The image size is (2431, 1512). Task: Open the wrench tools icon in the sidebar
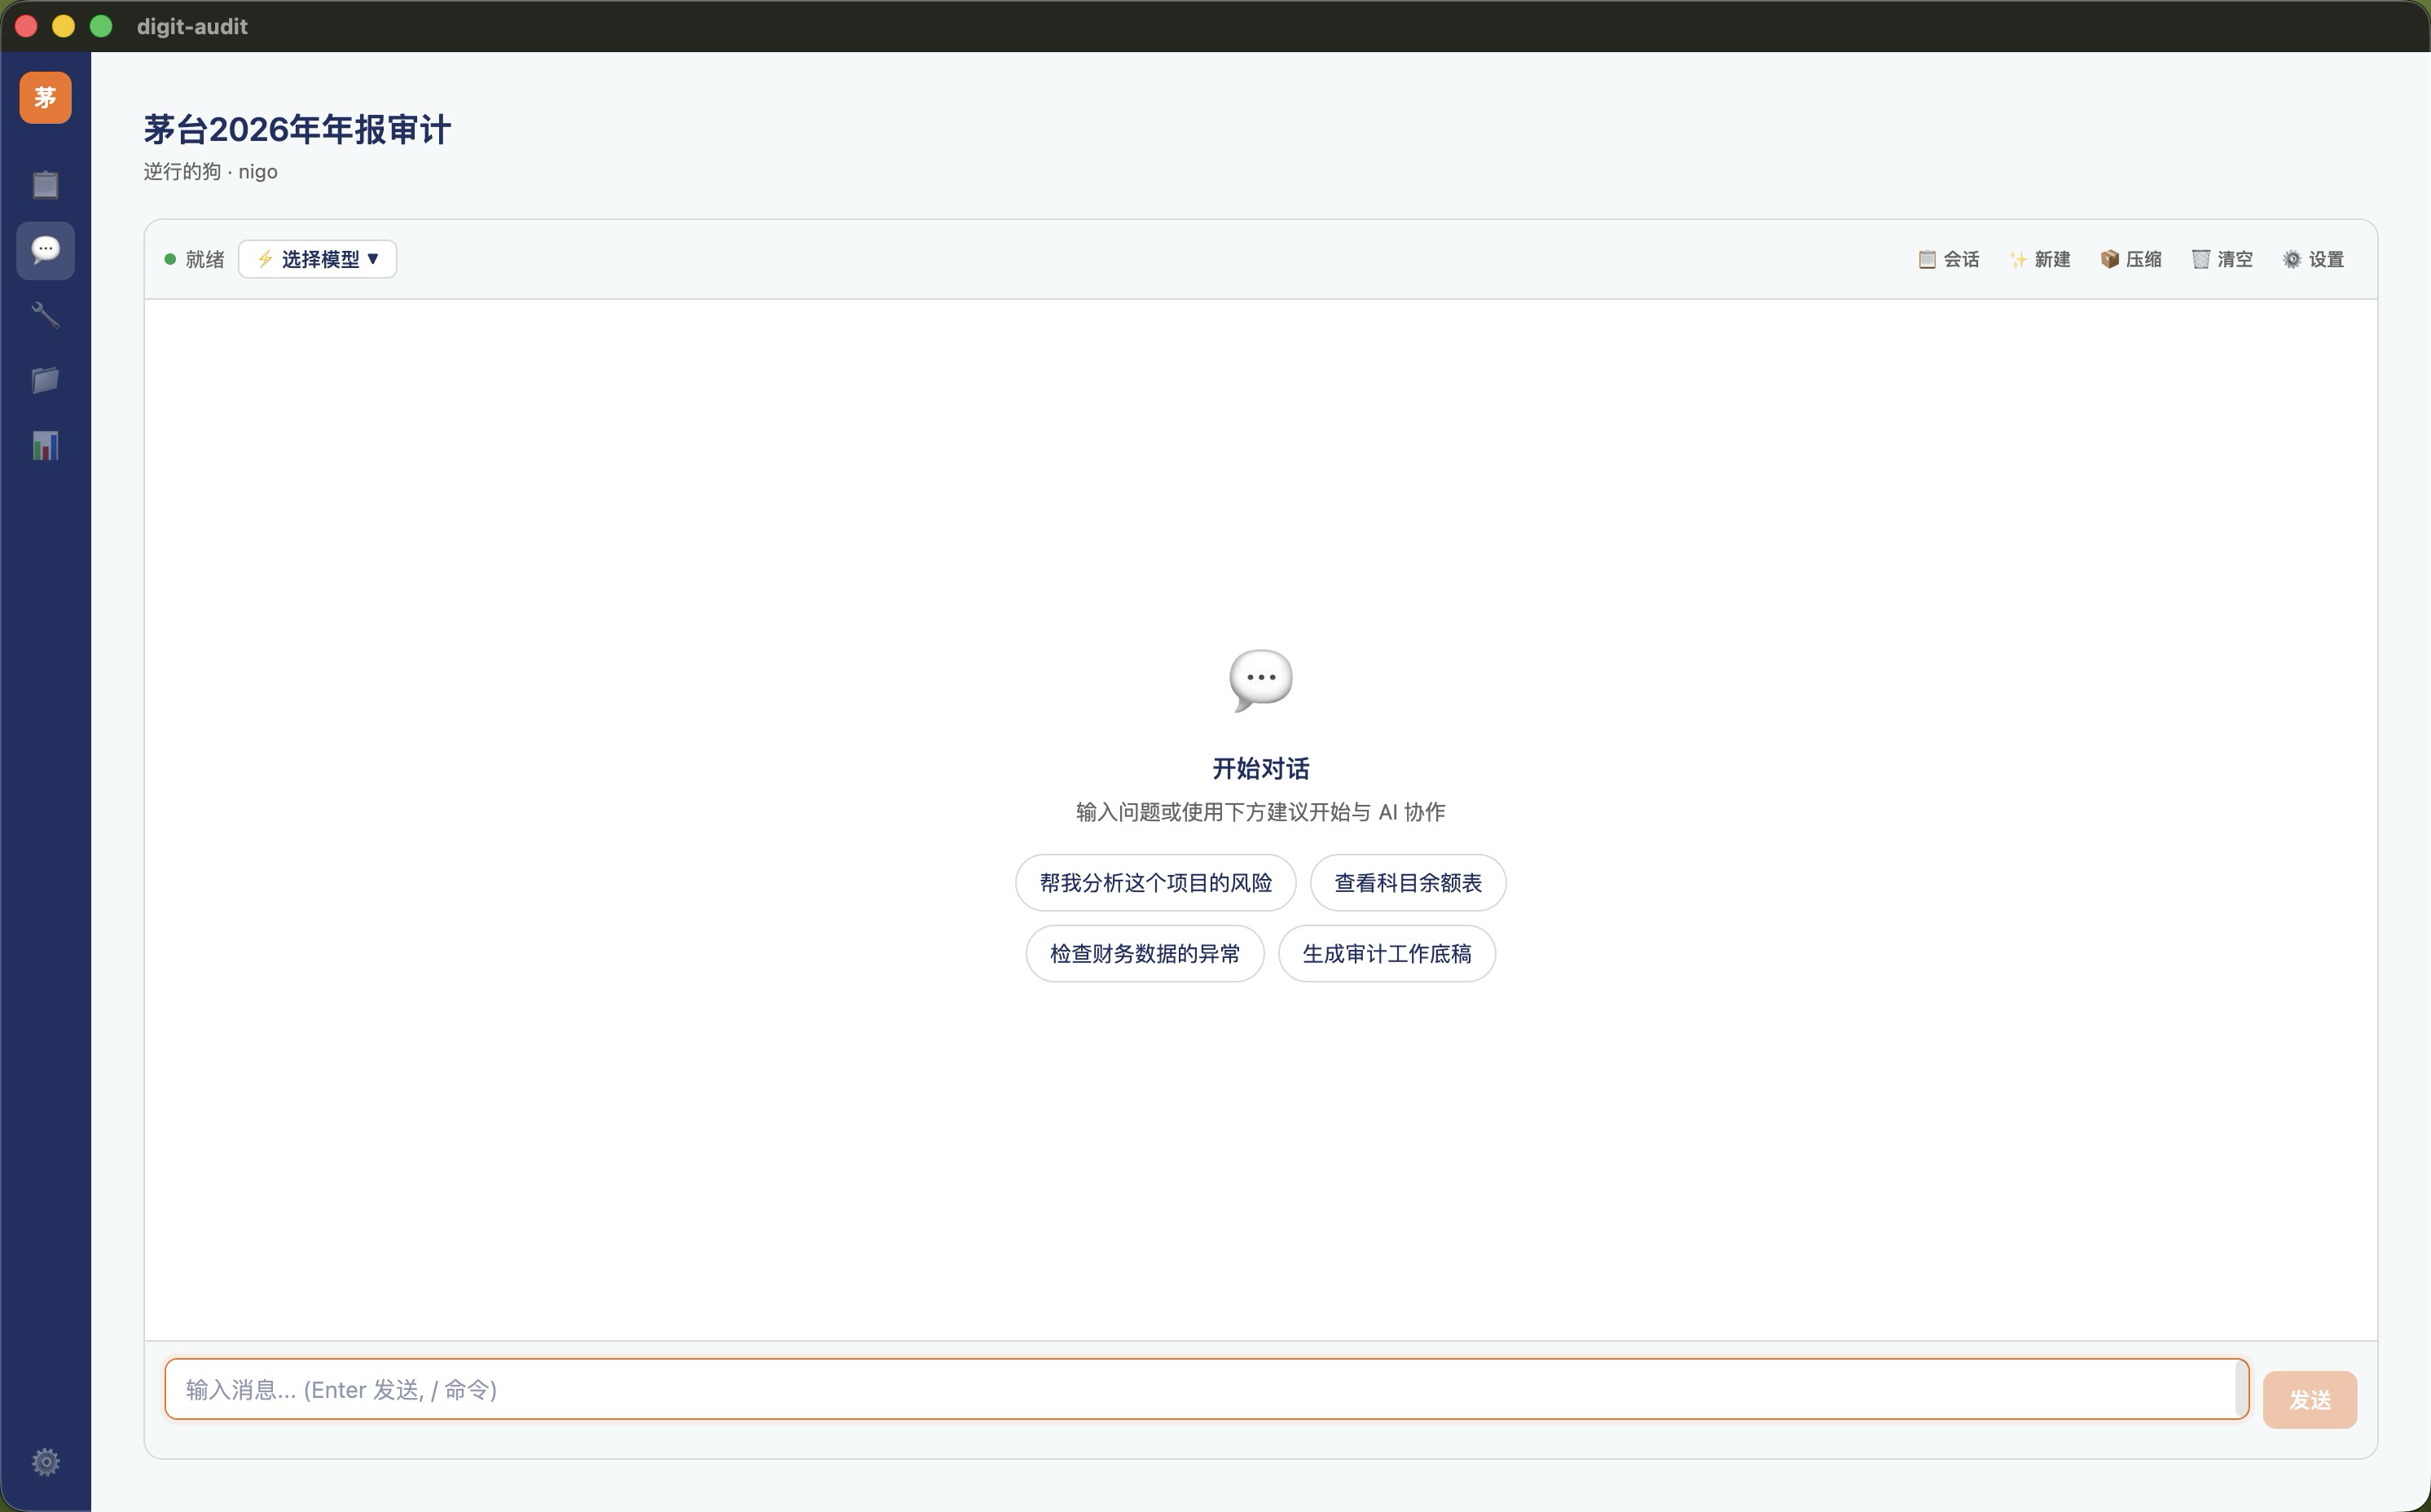click(45, 315)
